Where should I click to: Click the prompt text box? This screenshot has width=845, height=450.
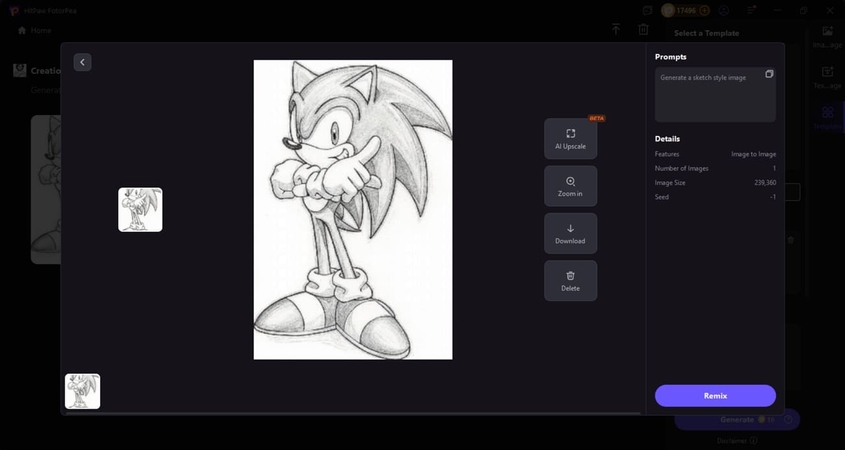pos(715,95)
